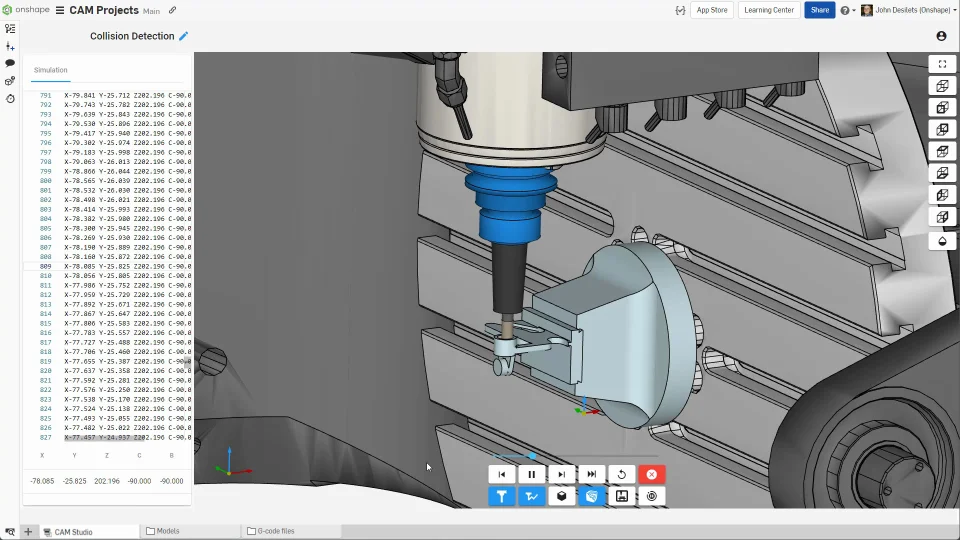This screenshot has height=540, width=960.
Task: Switch to the Simulation tab
Action: (x=51, y=70)
